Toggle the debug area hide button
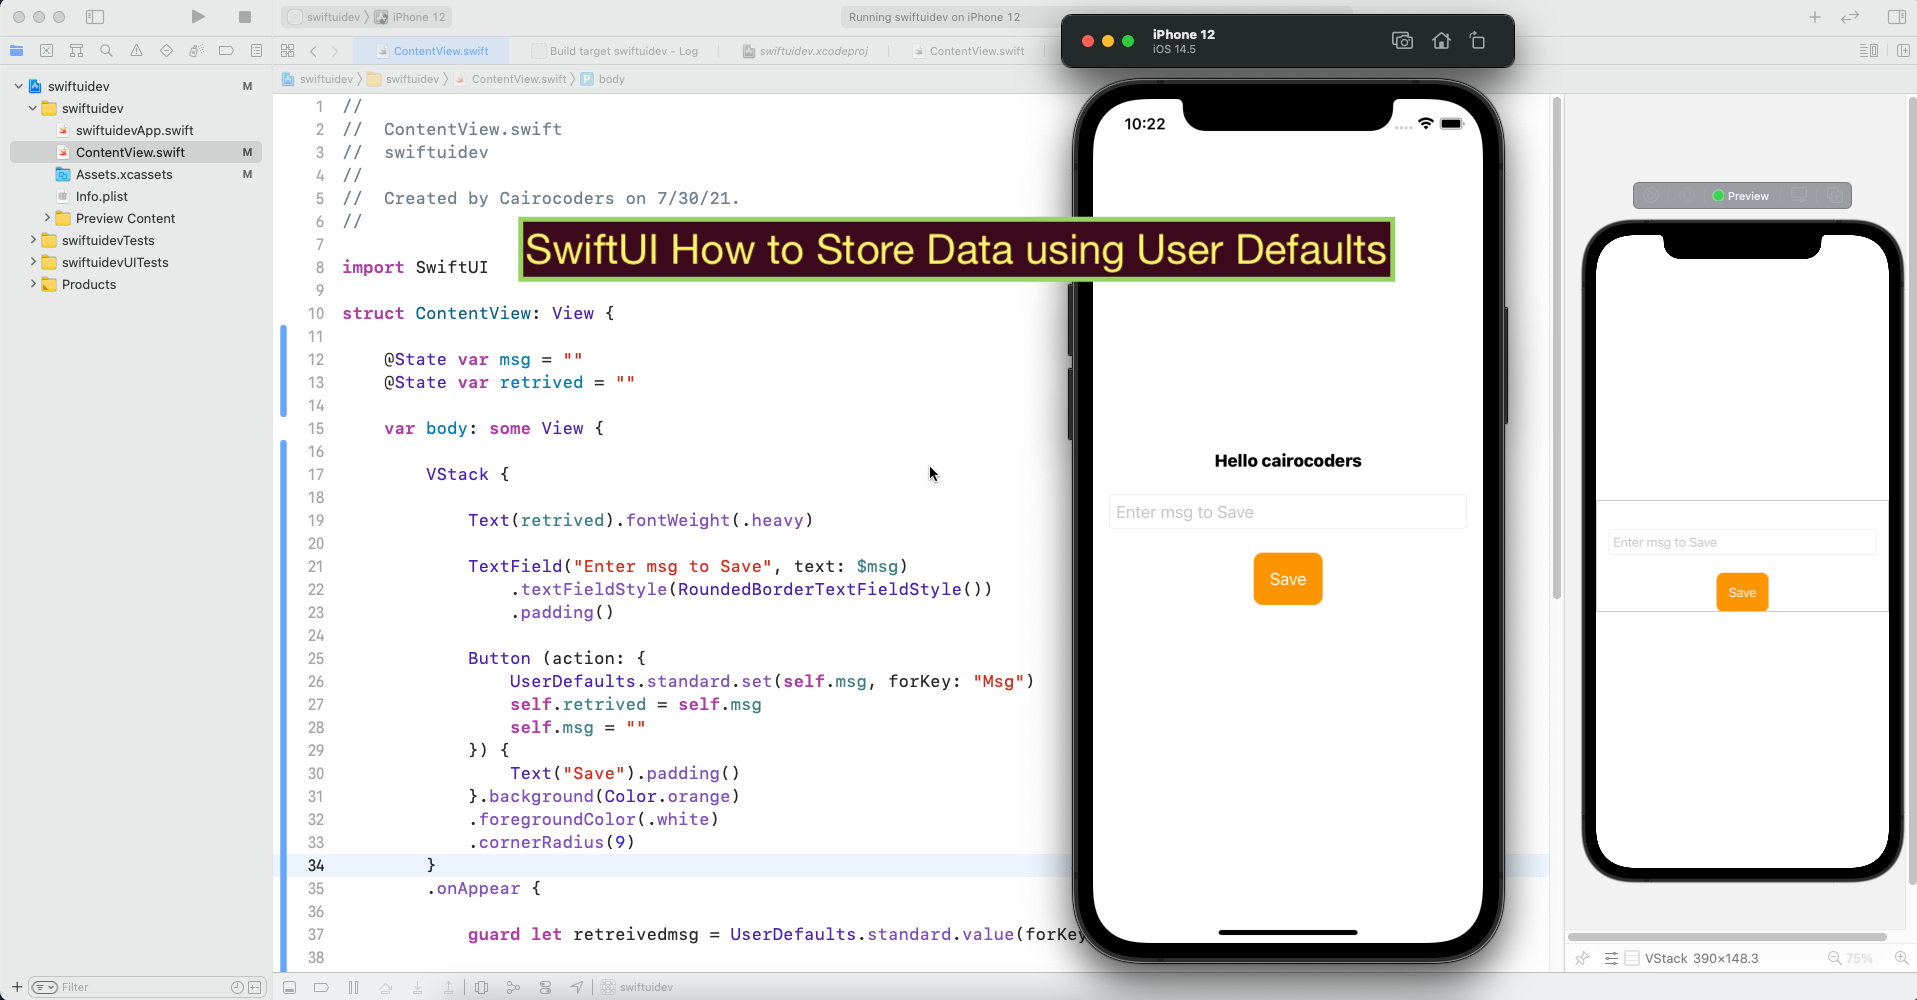Image resolution: width=1917 pixels, height=1000 pixels. pyautogui.click(x=289, y=987)
